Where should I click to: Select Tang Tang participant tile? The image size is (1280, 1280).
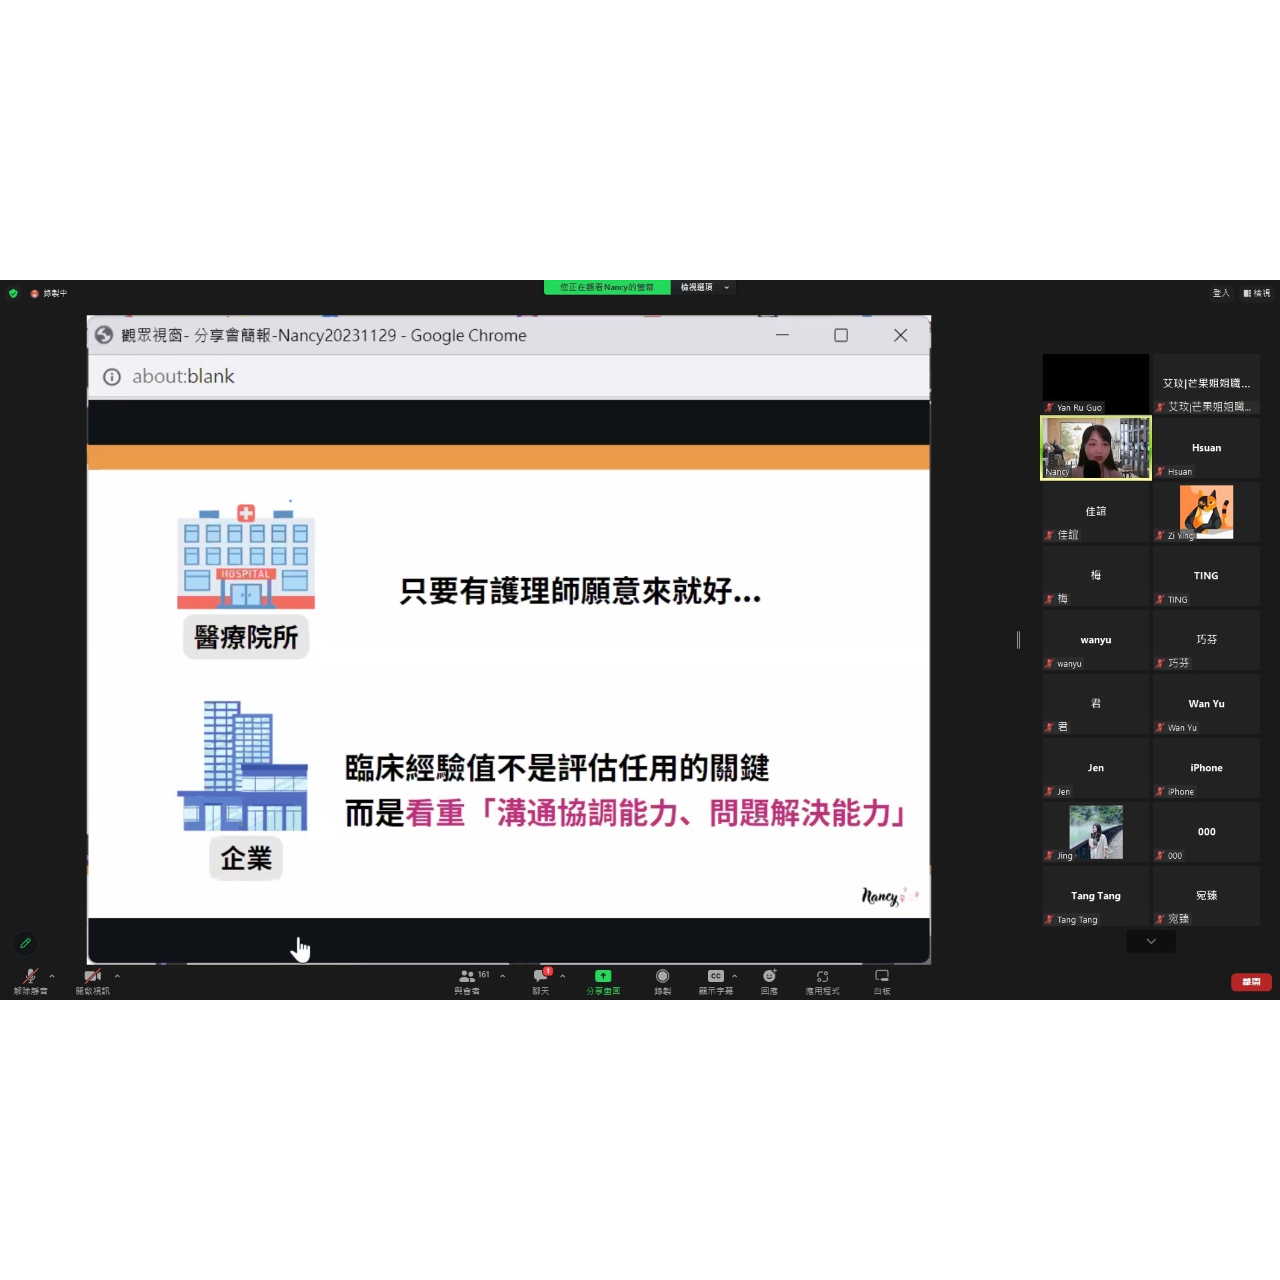pos(1096,896)
